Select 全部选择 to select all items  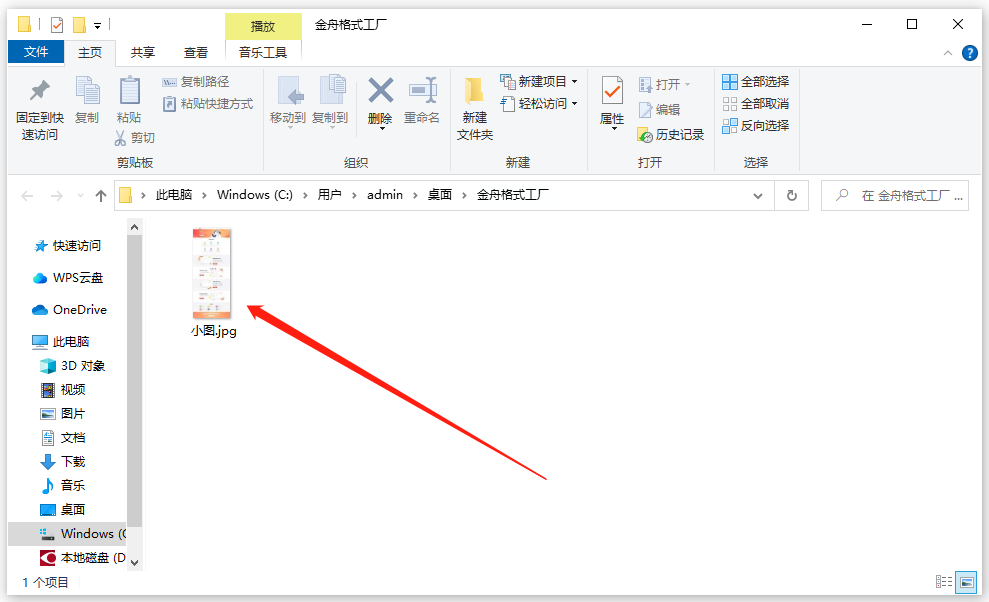[x=753, y=81]
